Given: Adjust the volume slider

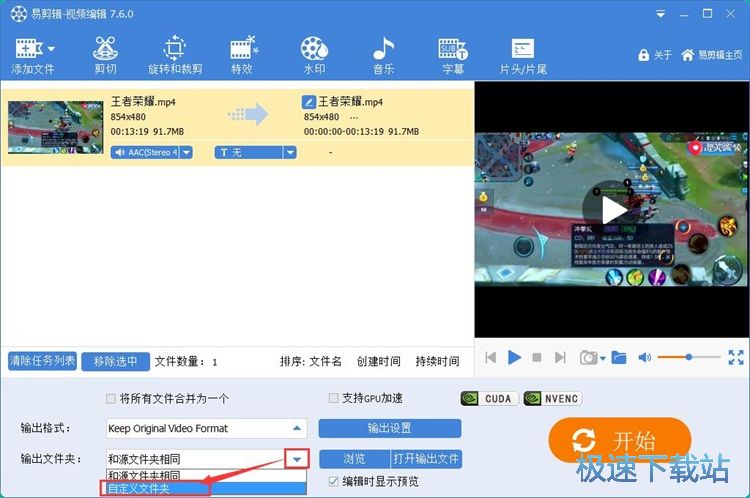Looking at the screenshot, I should click(689, 357).
